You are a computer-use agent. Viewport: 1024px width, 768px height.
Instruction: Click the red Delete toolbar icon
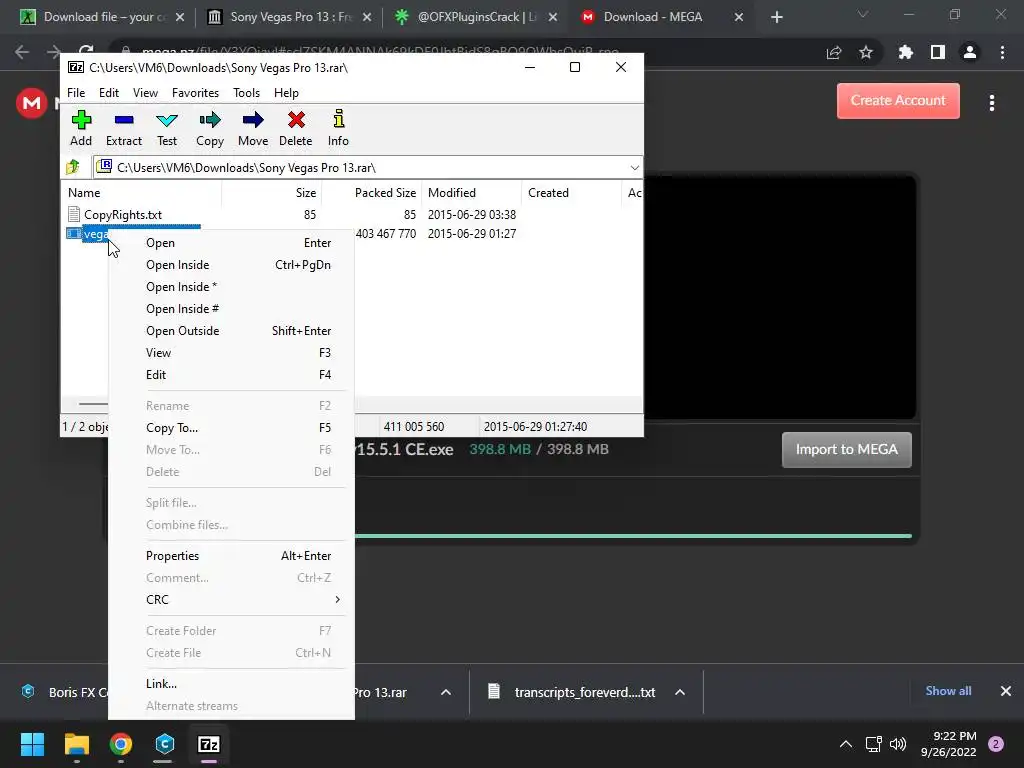click(296, 129)
